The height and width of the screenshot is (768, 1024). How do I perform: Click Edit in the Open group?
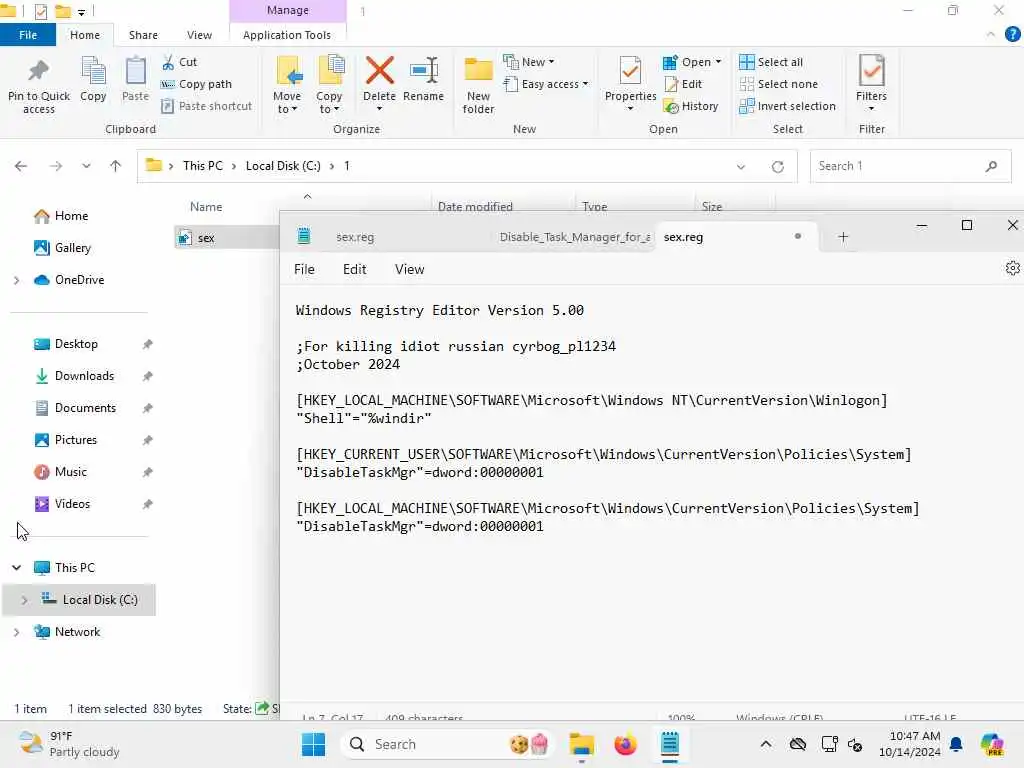[682, 84]
